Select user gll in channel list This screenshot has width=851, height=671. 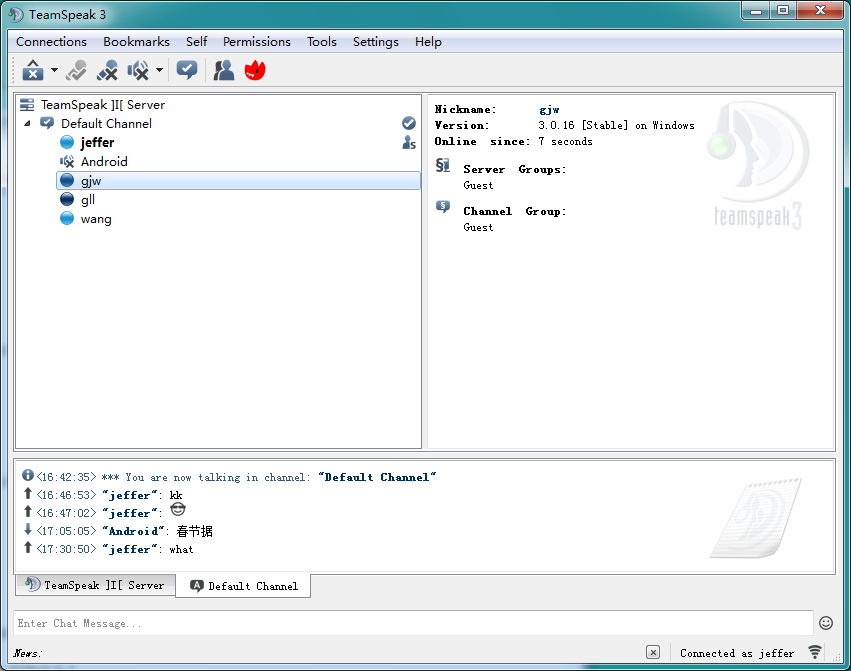88,200
